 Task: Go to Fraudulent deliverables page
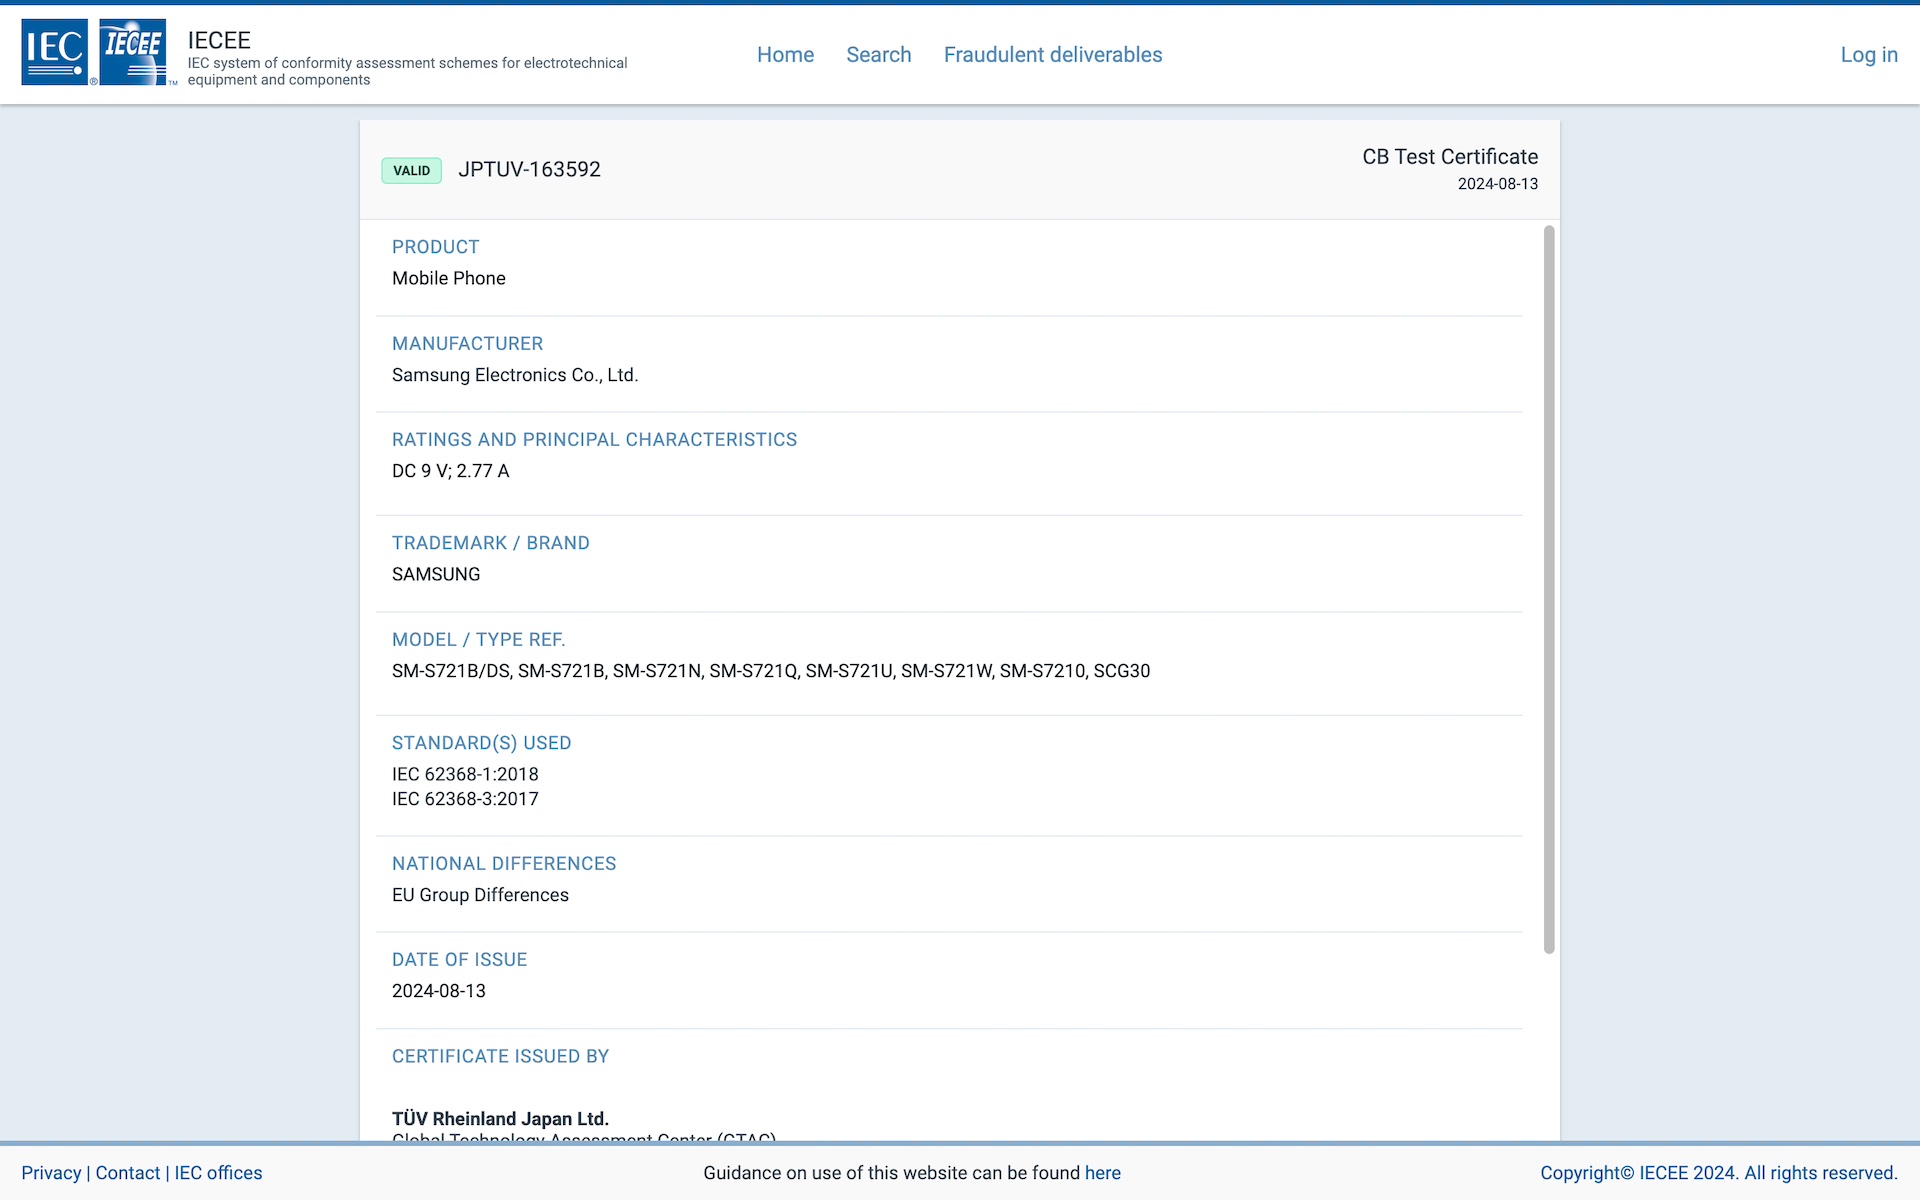click(1052, 55)
